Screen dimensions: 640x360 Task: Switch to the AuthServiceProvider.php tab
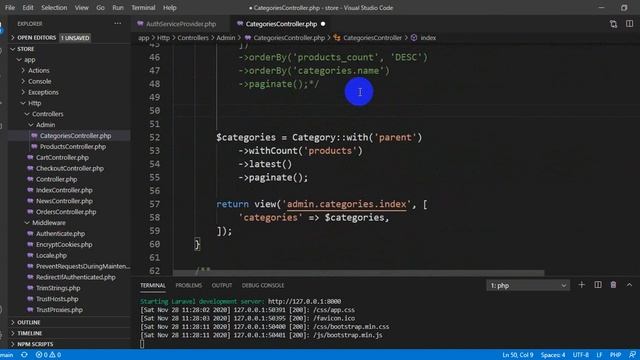(181, 24)
